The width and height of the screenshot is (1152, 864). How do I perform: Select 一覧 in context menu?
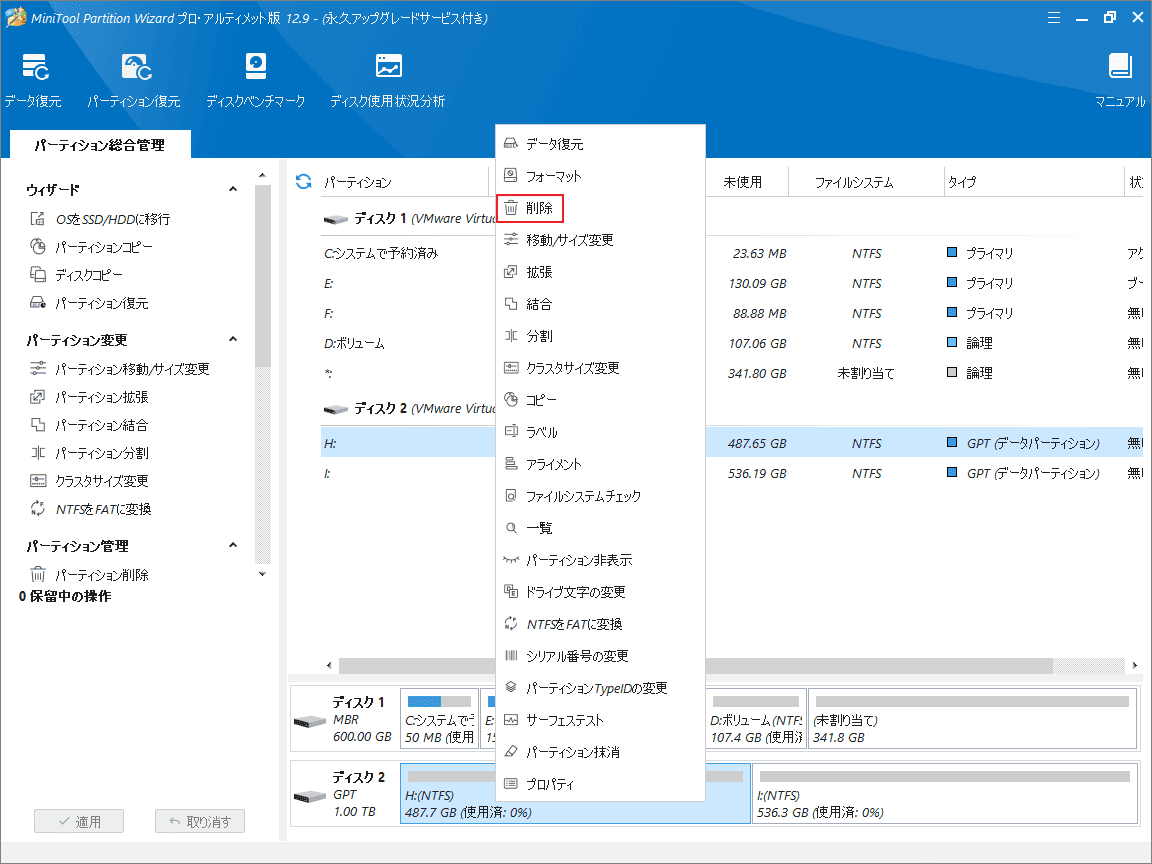click(600, 528)
